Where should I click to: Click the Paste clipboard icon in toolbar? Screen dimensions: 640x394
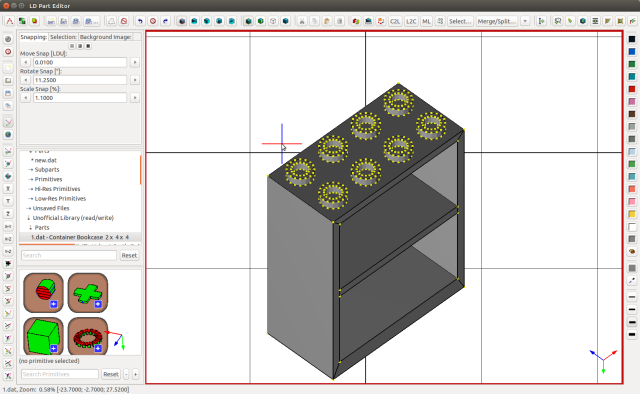(x=327, y=21)
